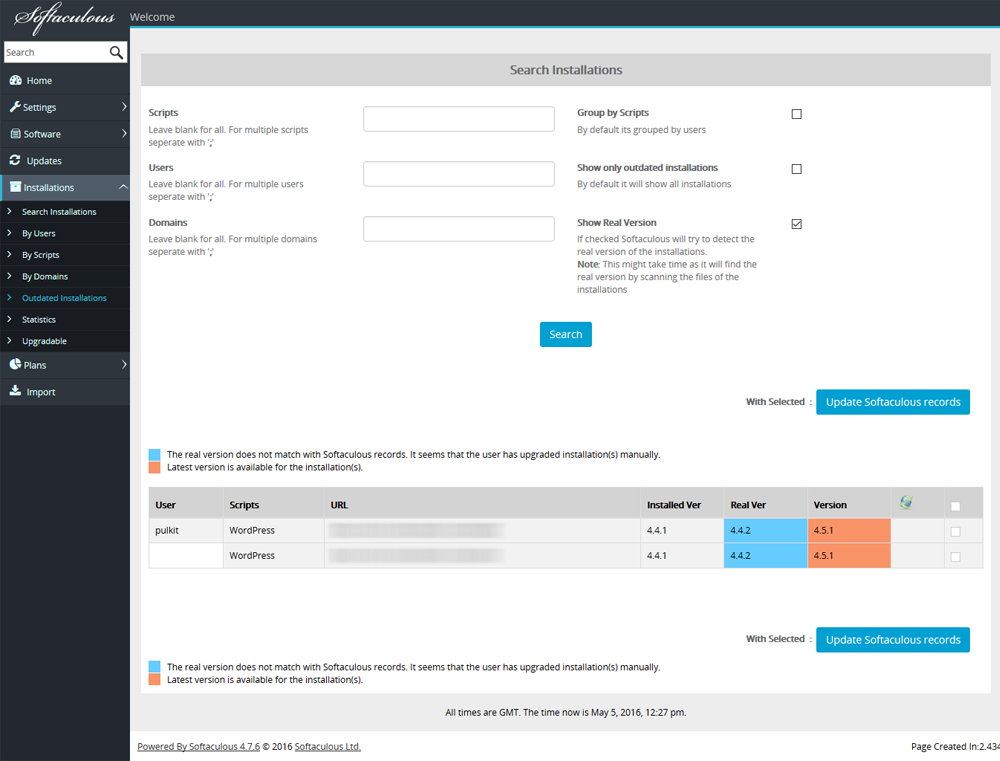This screenshot has width=1000, height=761.
Task: Toggle the select-all checkbox in table header
Action: click(x=955, y=506)
